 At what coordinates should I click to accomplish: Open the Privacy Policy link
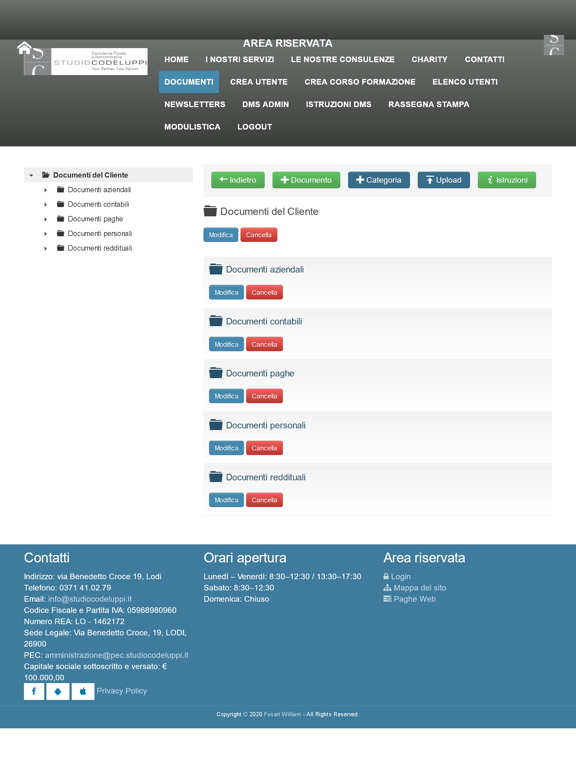pyautogui.click(x=121, y=691)
